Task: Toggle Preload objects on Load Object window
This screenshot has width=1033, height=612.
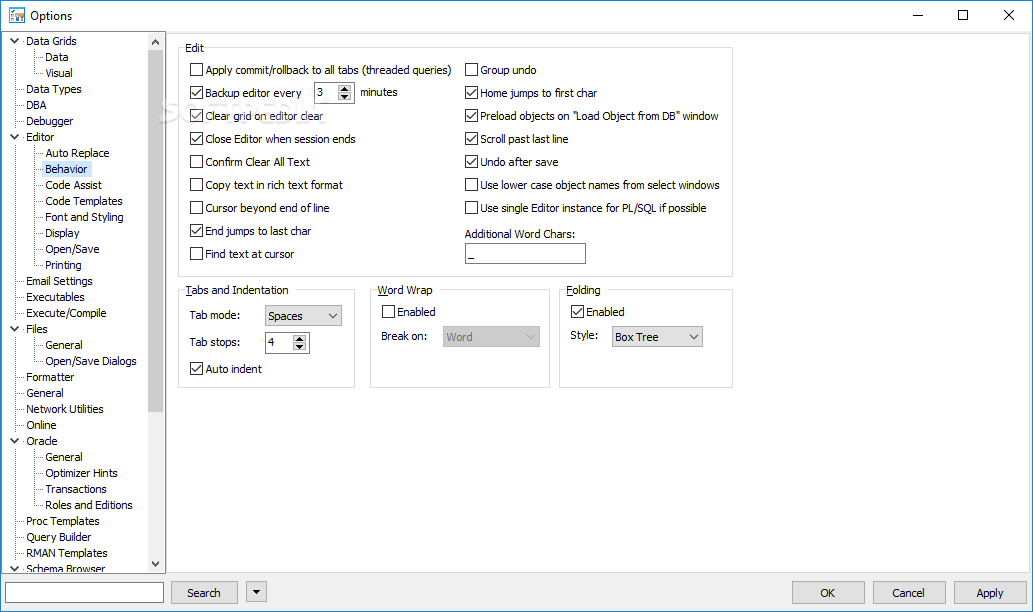Action: coord(471,116)
